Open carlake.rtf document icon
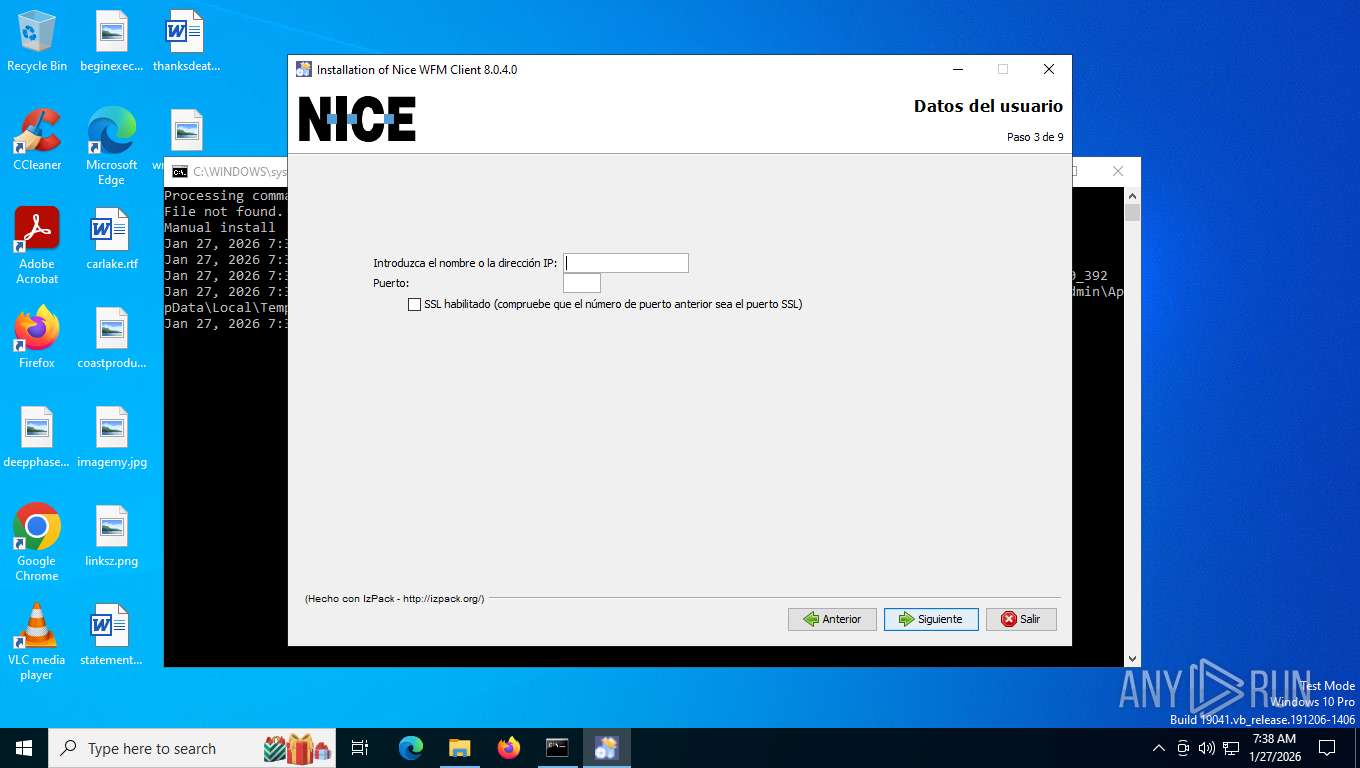Image resolution: width=1360 pixels, height=768 pixels. [111, 239]
